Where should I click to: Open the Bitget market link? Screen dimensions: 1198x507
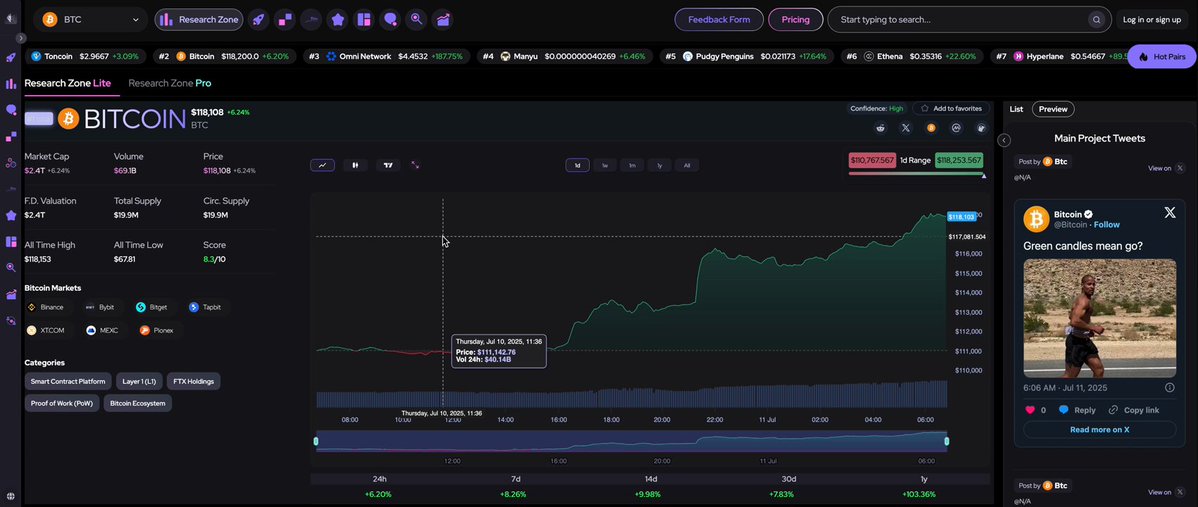pos(155,307)
